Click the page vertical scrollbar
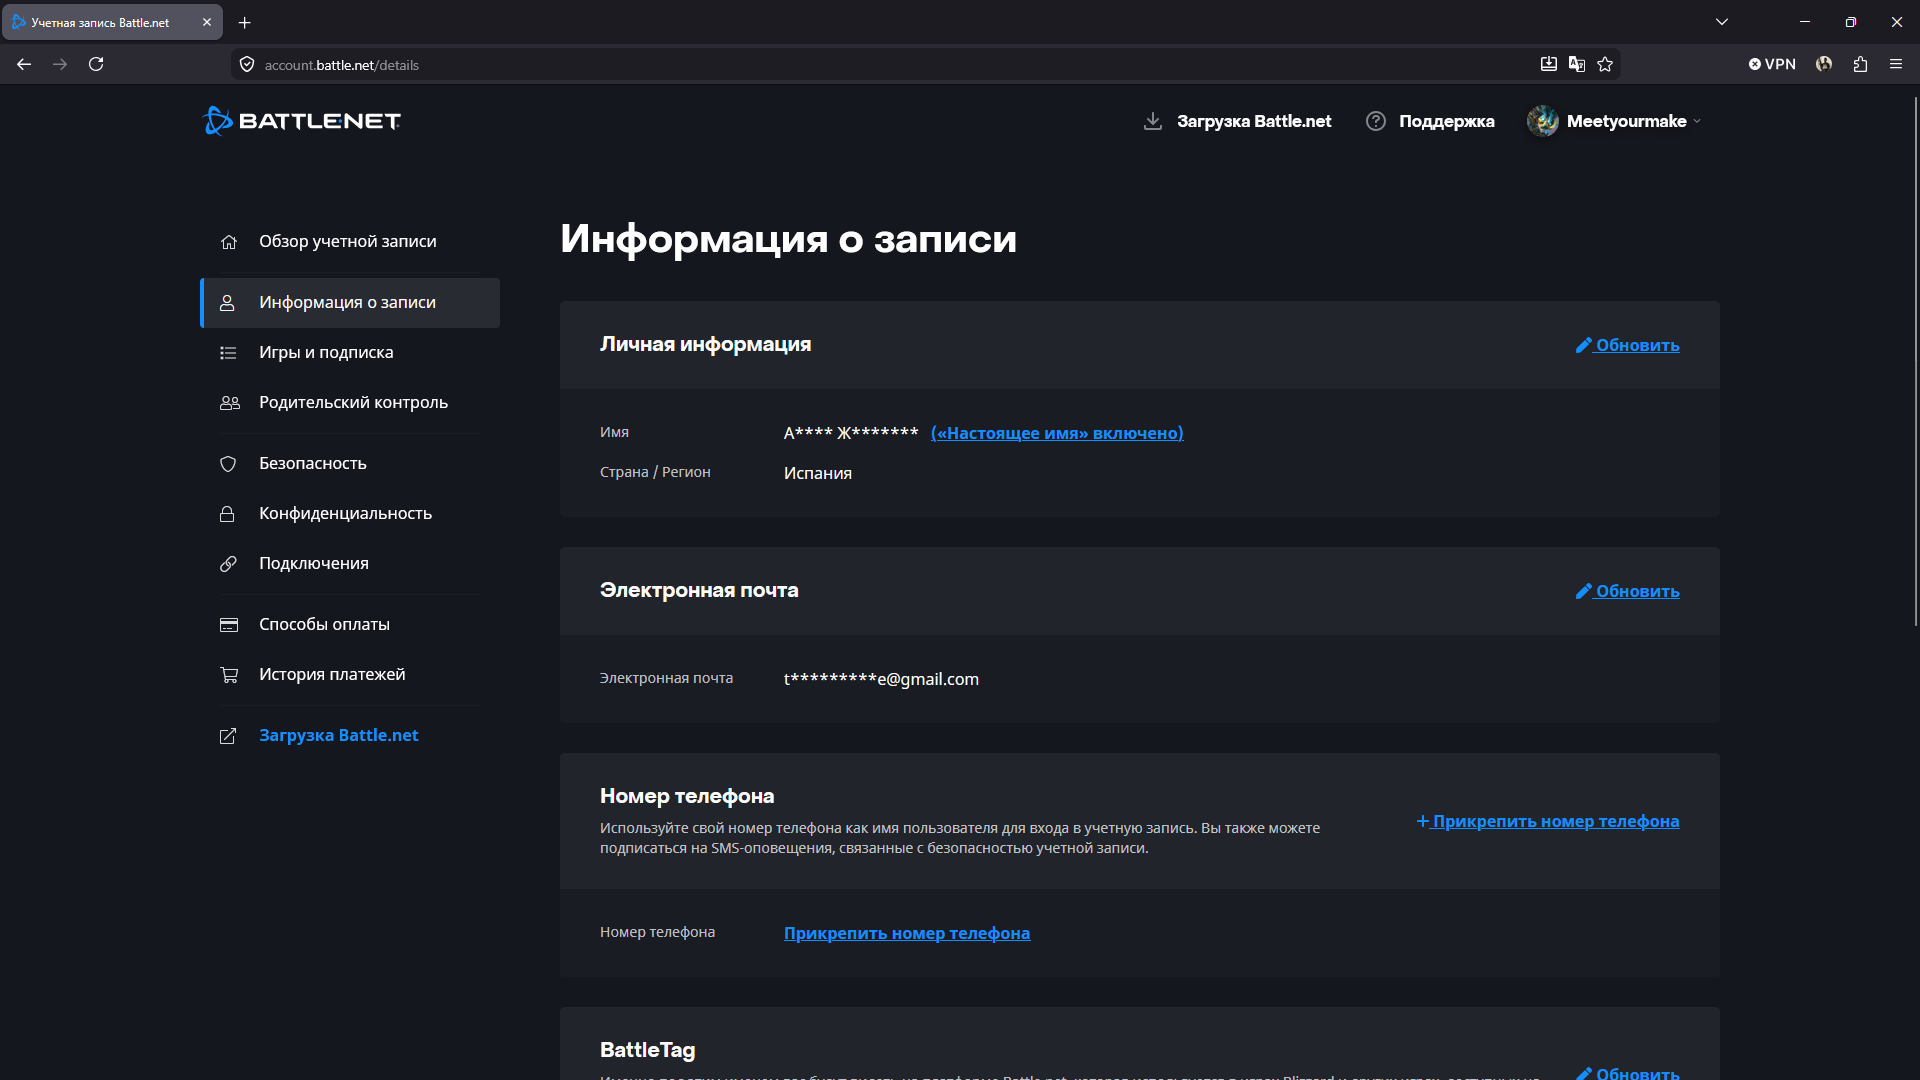1920x1080 pixels. tap(1915, 360)
